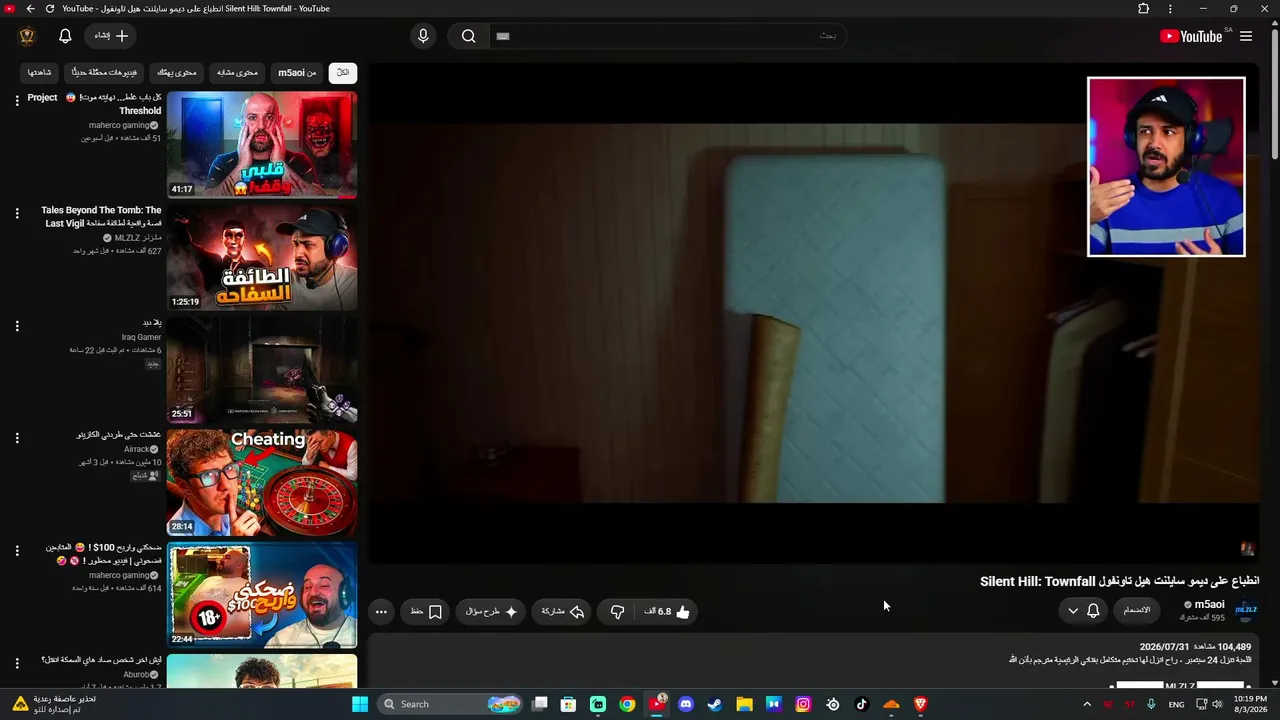Click the الانضمام (Join) button

coord(1137,611)
